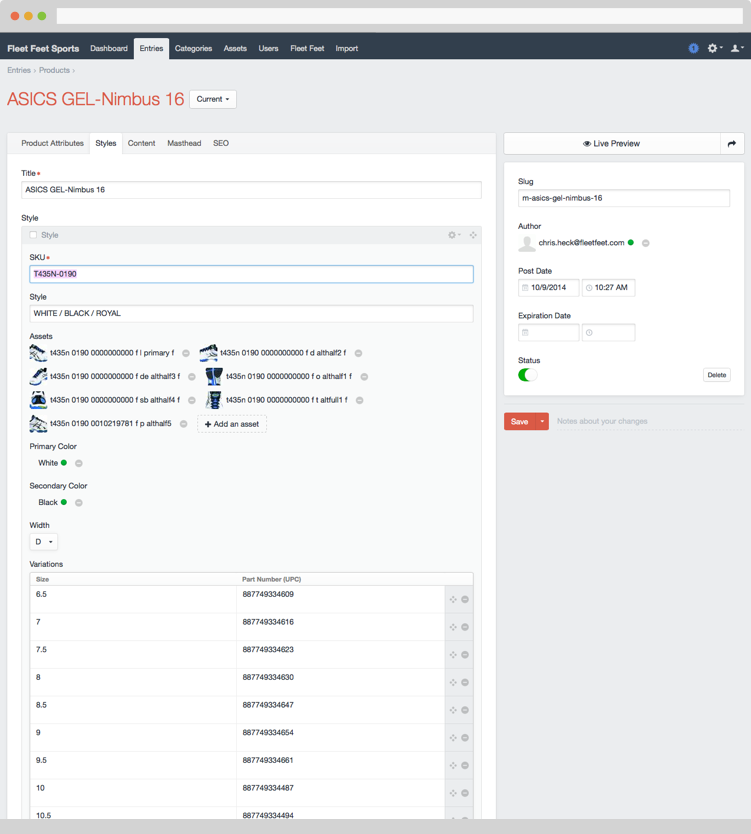Tick the Style block checkbox
Viewport: 751px width, 834px height.
33,235
